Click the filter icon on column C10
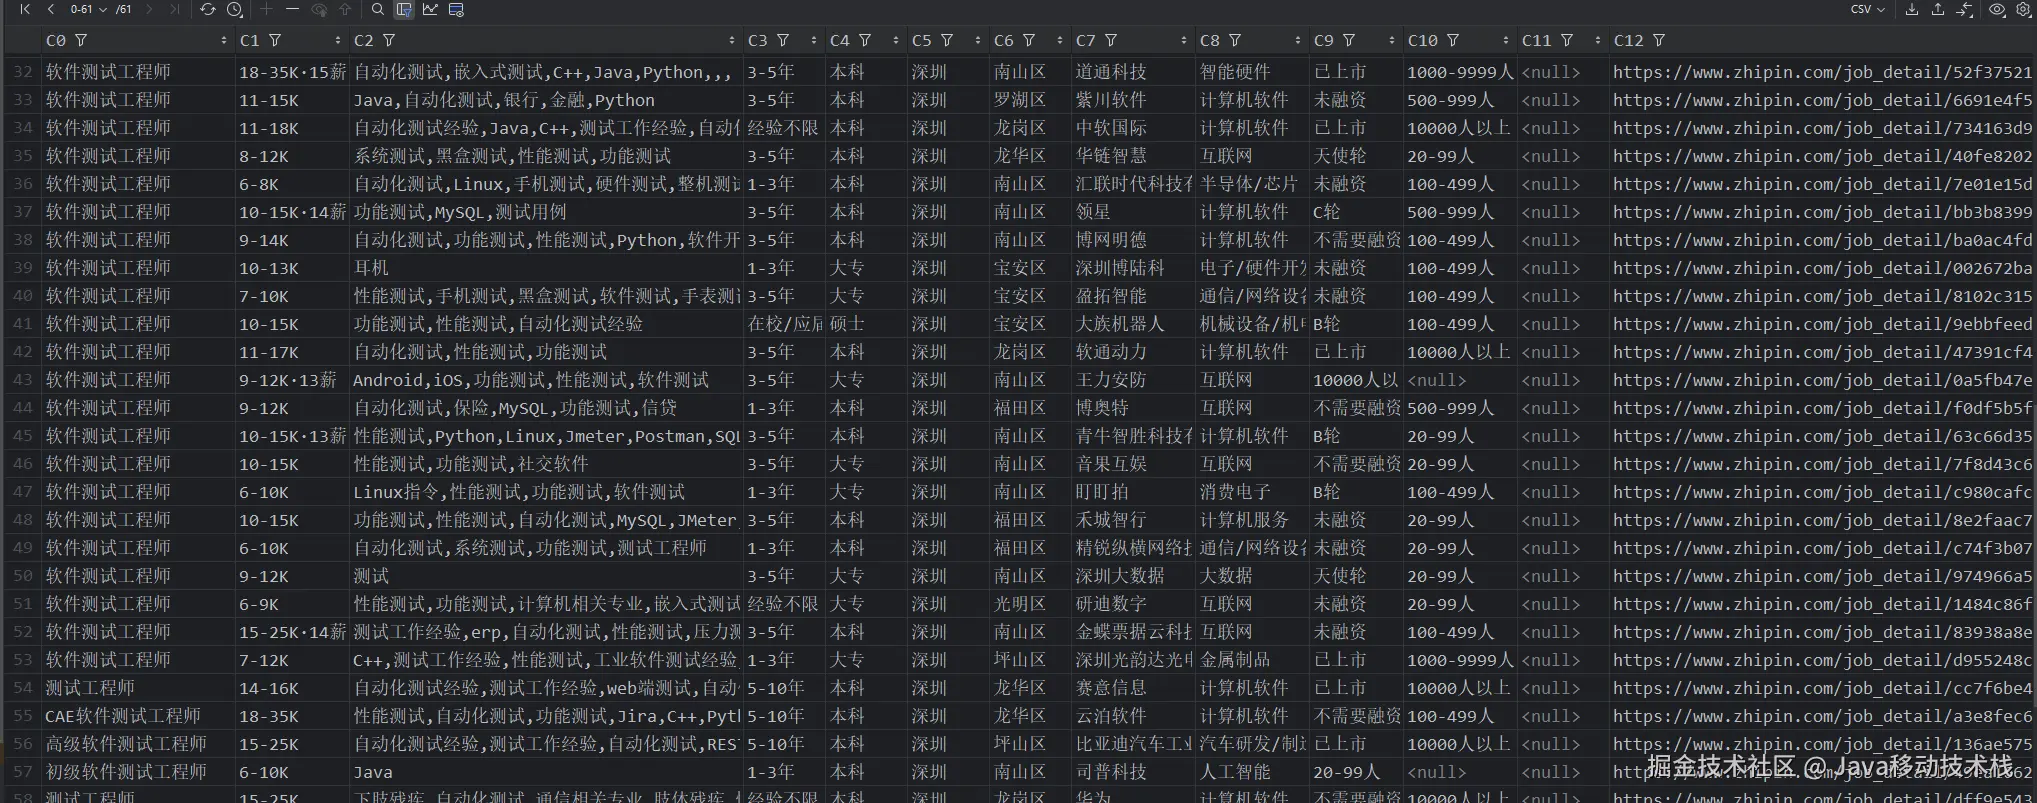2037x803 pixels. [1453, 40]
